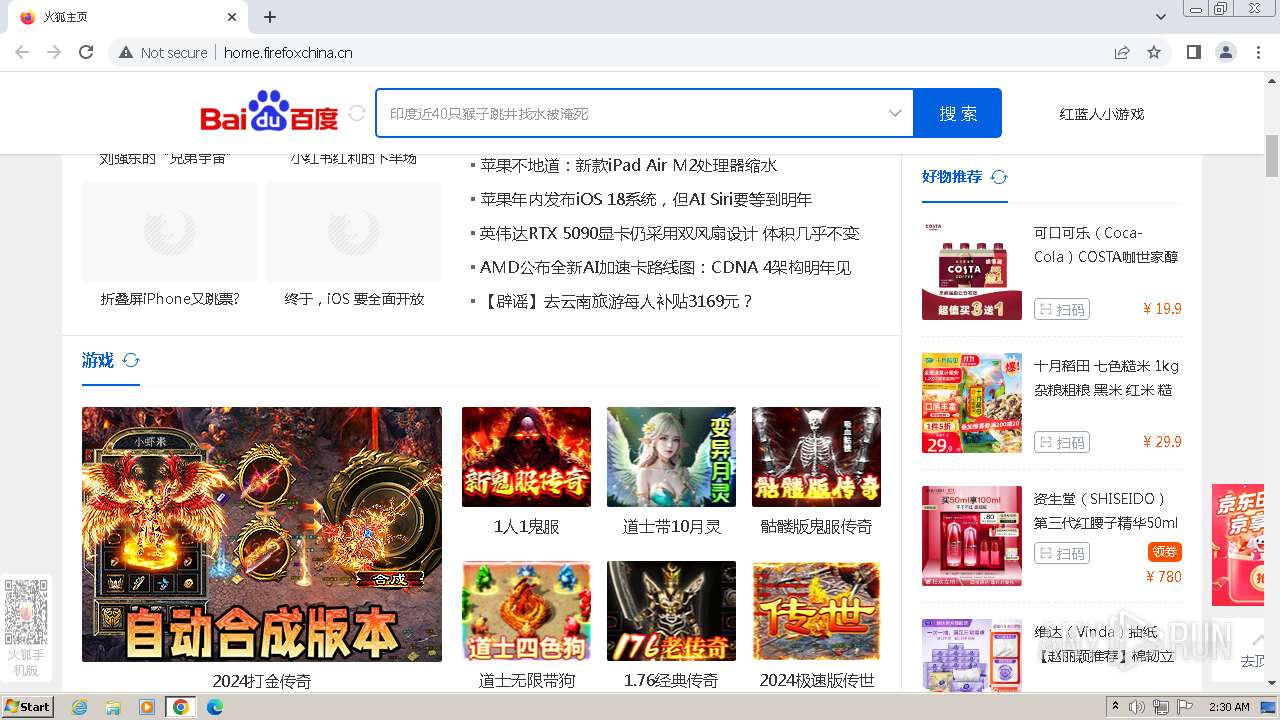This screenshot has width=1280, height=720.
Task: Select the 游戏 tab heading
Action: [98, 360]
